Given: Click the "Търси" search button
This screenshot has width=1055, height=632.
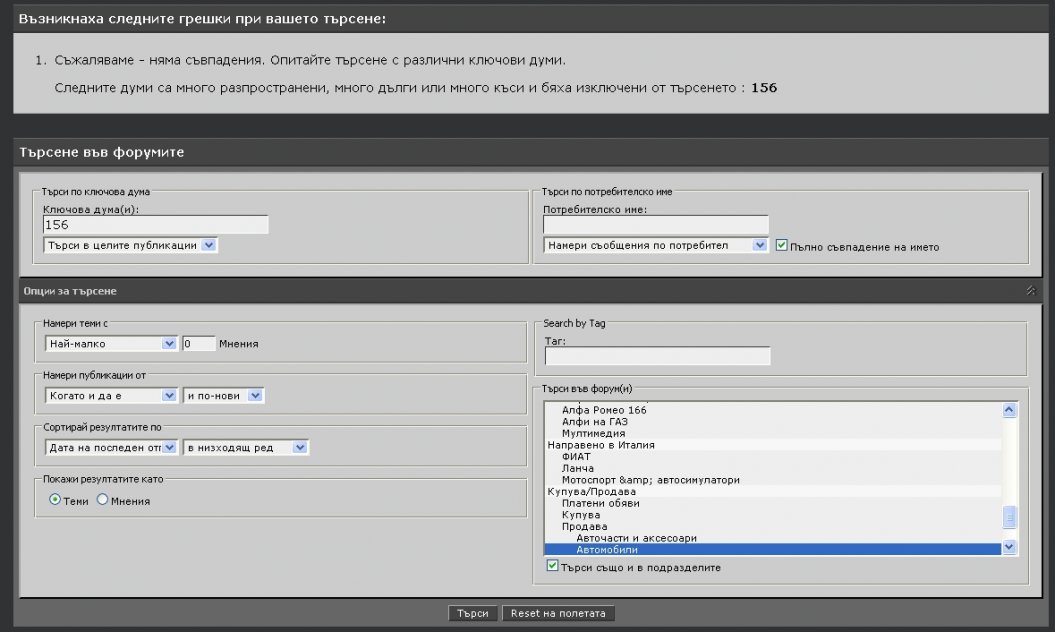Looking at the screenshot, I should pyautogui.click(x=472, y=613).
